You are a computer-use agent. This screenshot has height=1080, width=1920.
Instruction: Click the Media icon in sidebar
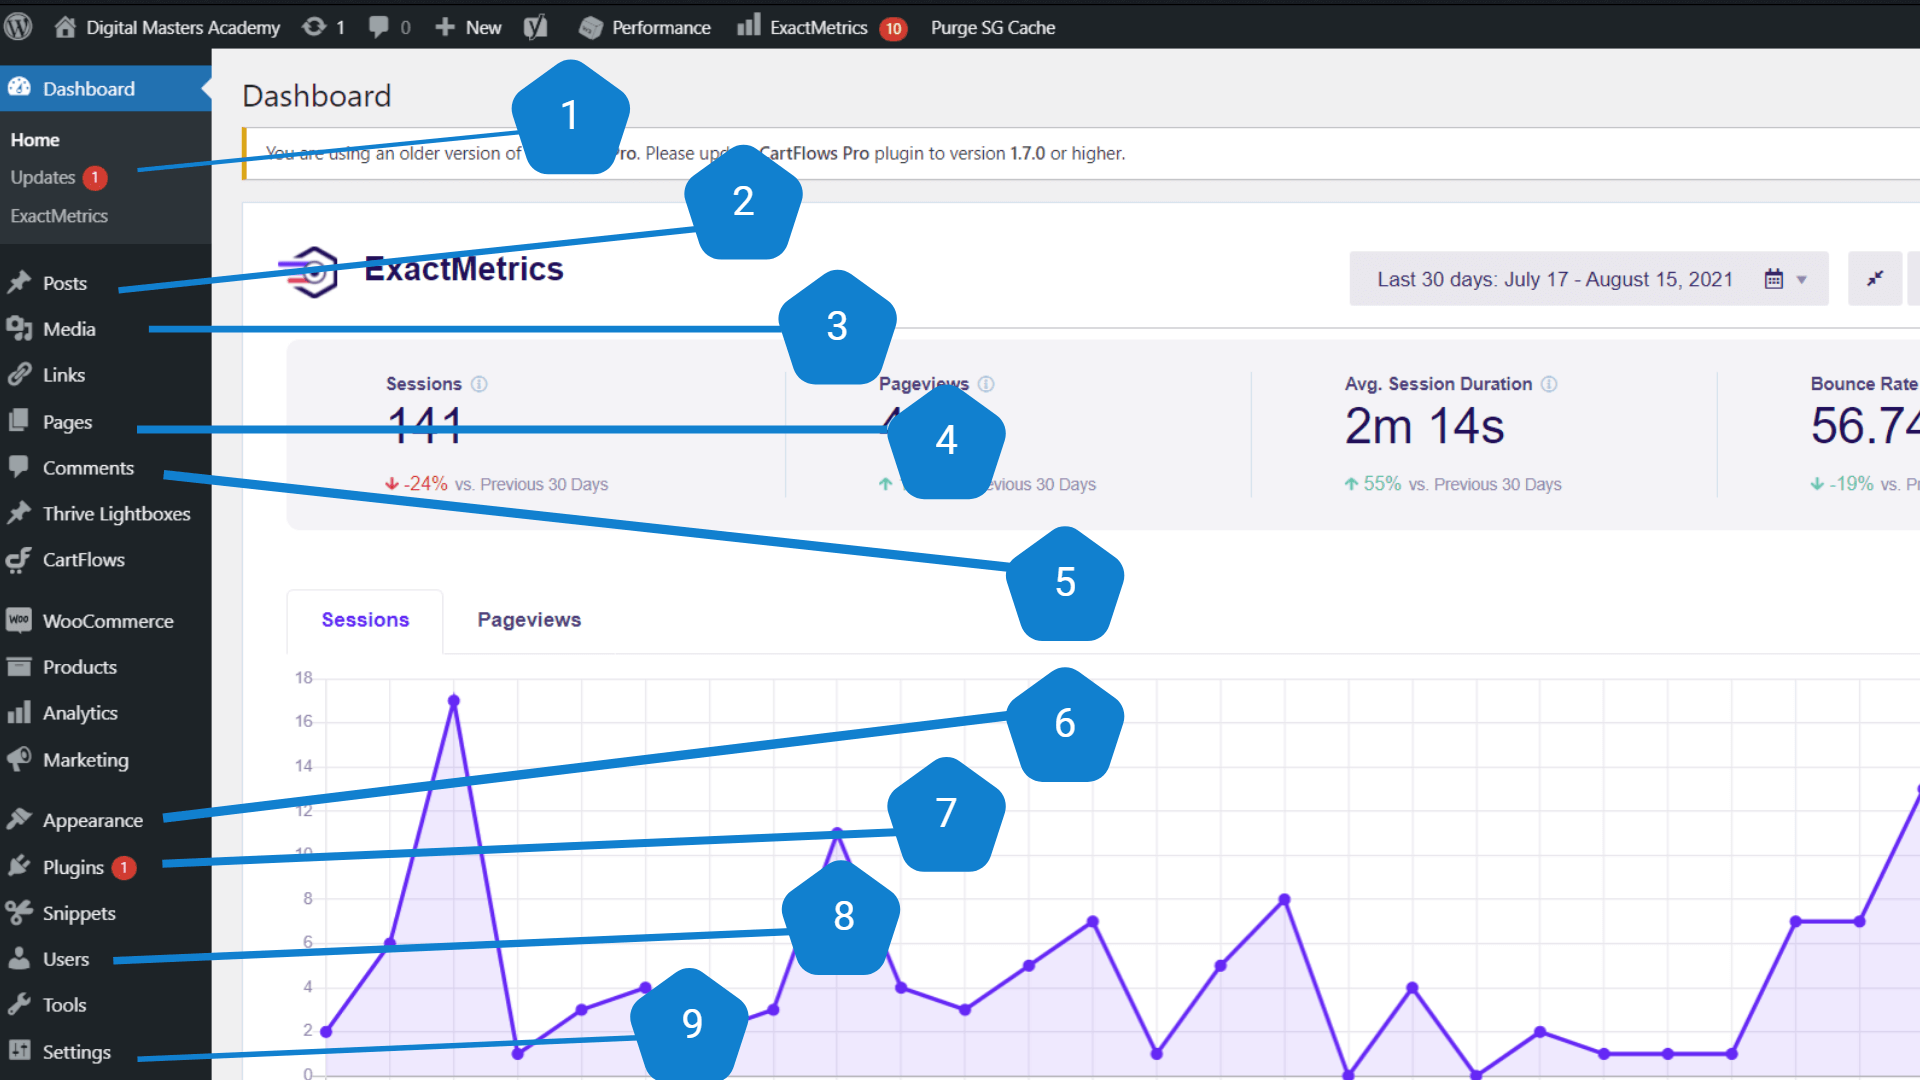pyautogui.click(x=19, y=328)
